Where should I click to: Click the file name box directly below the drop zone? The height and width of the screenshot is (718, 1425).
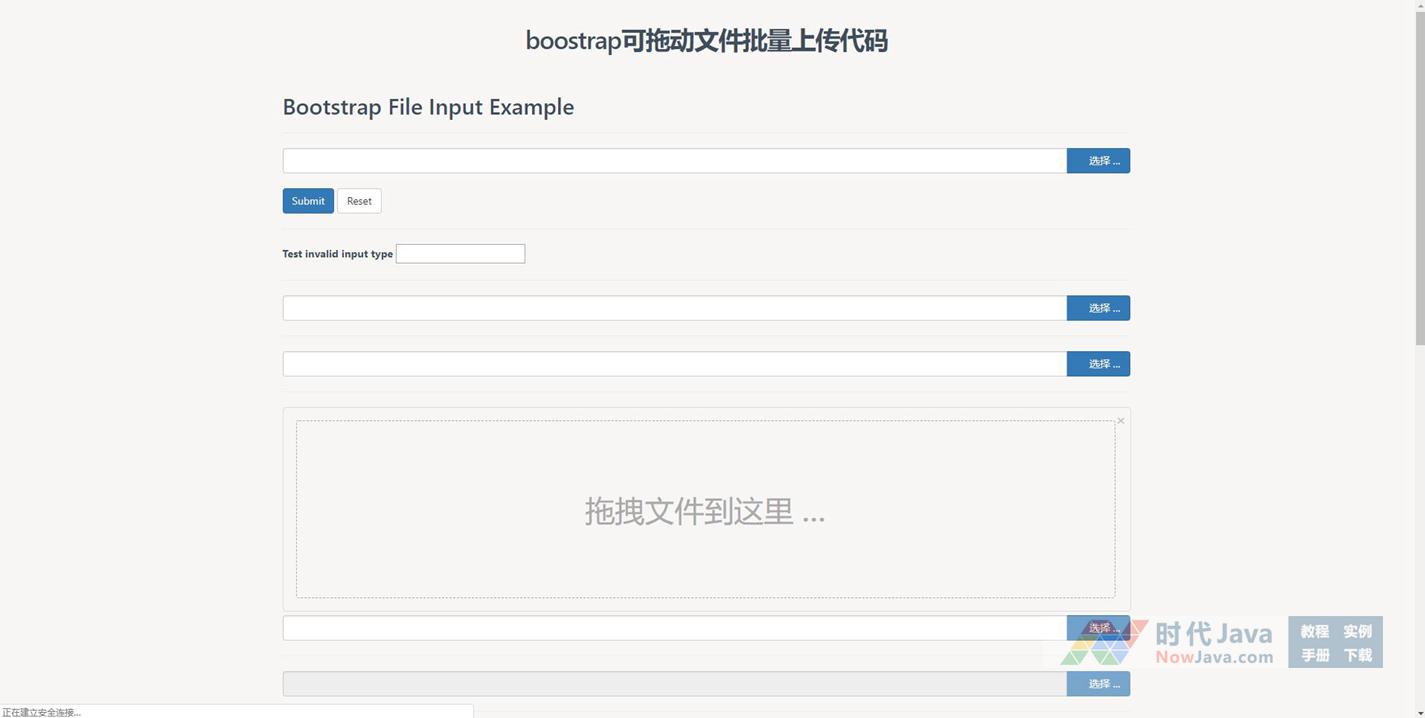pos(674,628)
